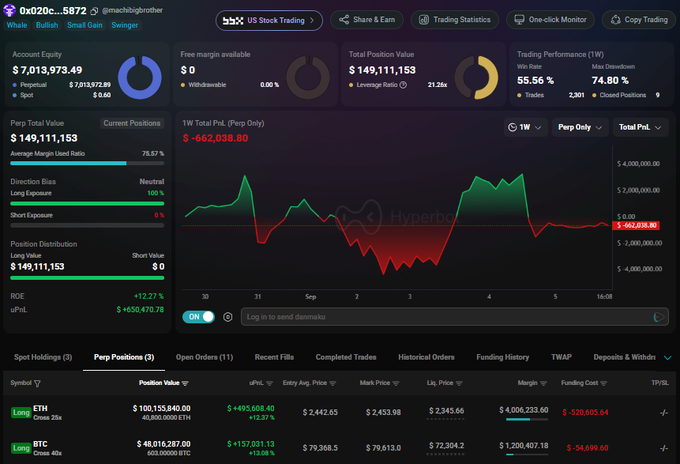Select the Perp Positions (3) tab
The height and width of the screenshot is (464, 680).
pos(124,357)
